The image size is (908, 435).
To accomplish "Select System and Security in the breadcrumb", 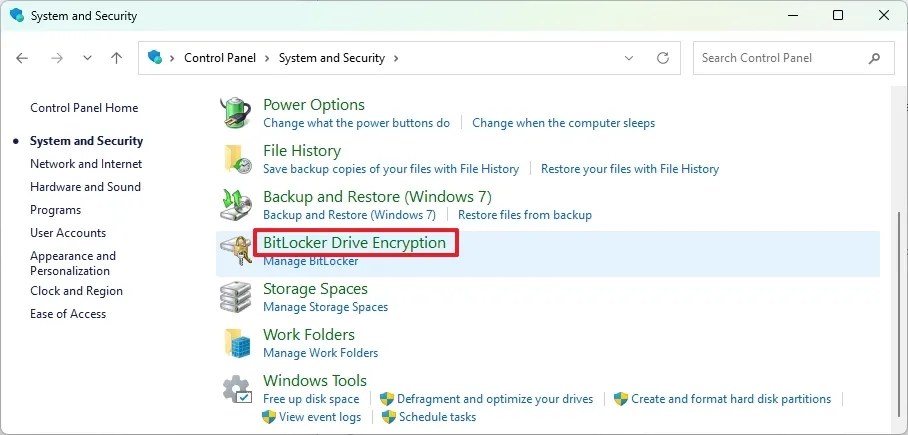I will coord(332,58).
